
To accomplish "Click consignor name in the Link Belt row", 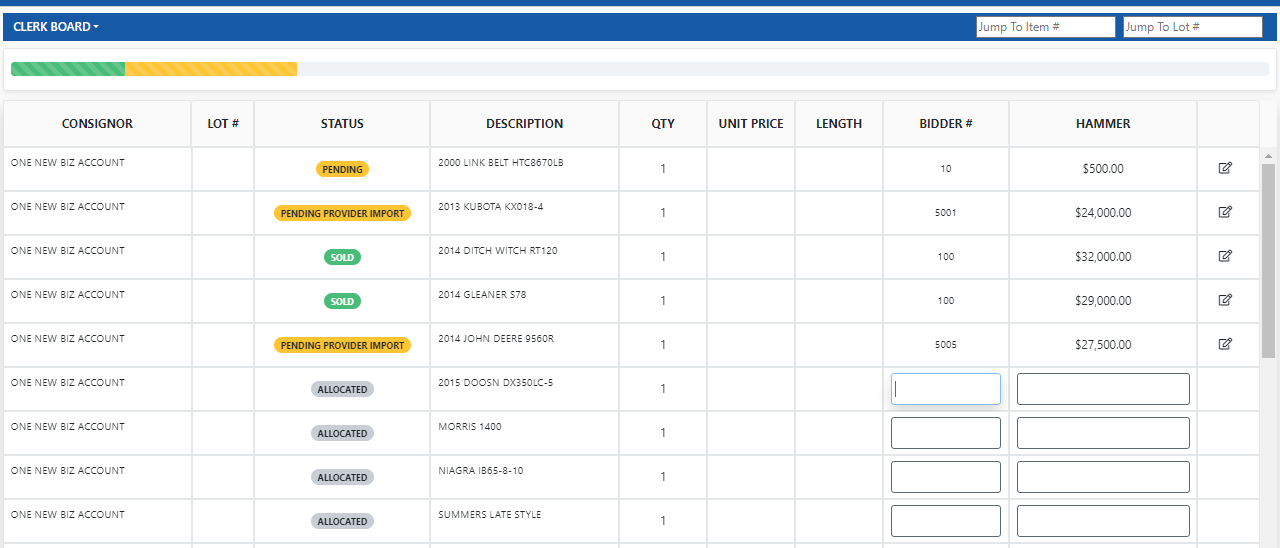I will pyautogui.click(x=68, y=162).
